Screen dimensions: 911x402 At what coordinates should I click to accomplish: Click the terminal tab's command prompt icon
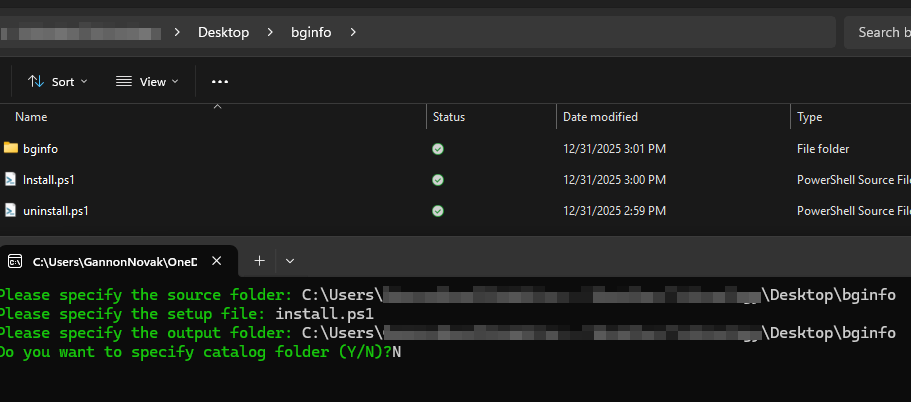[15, 261]
